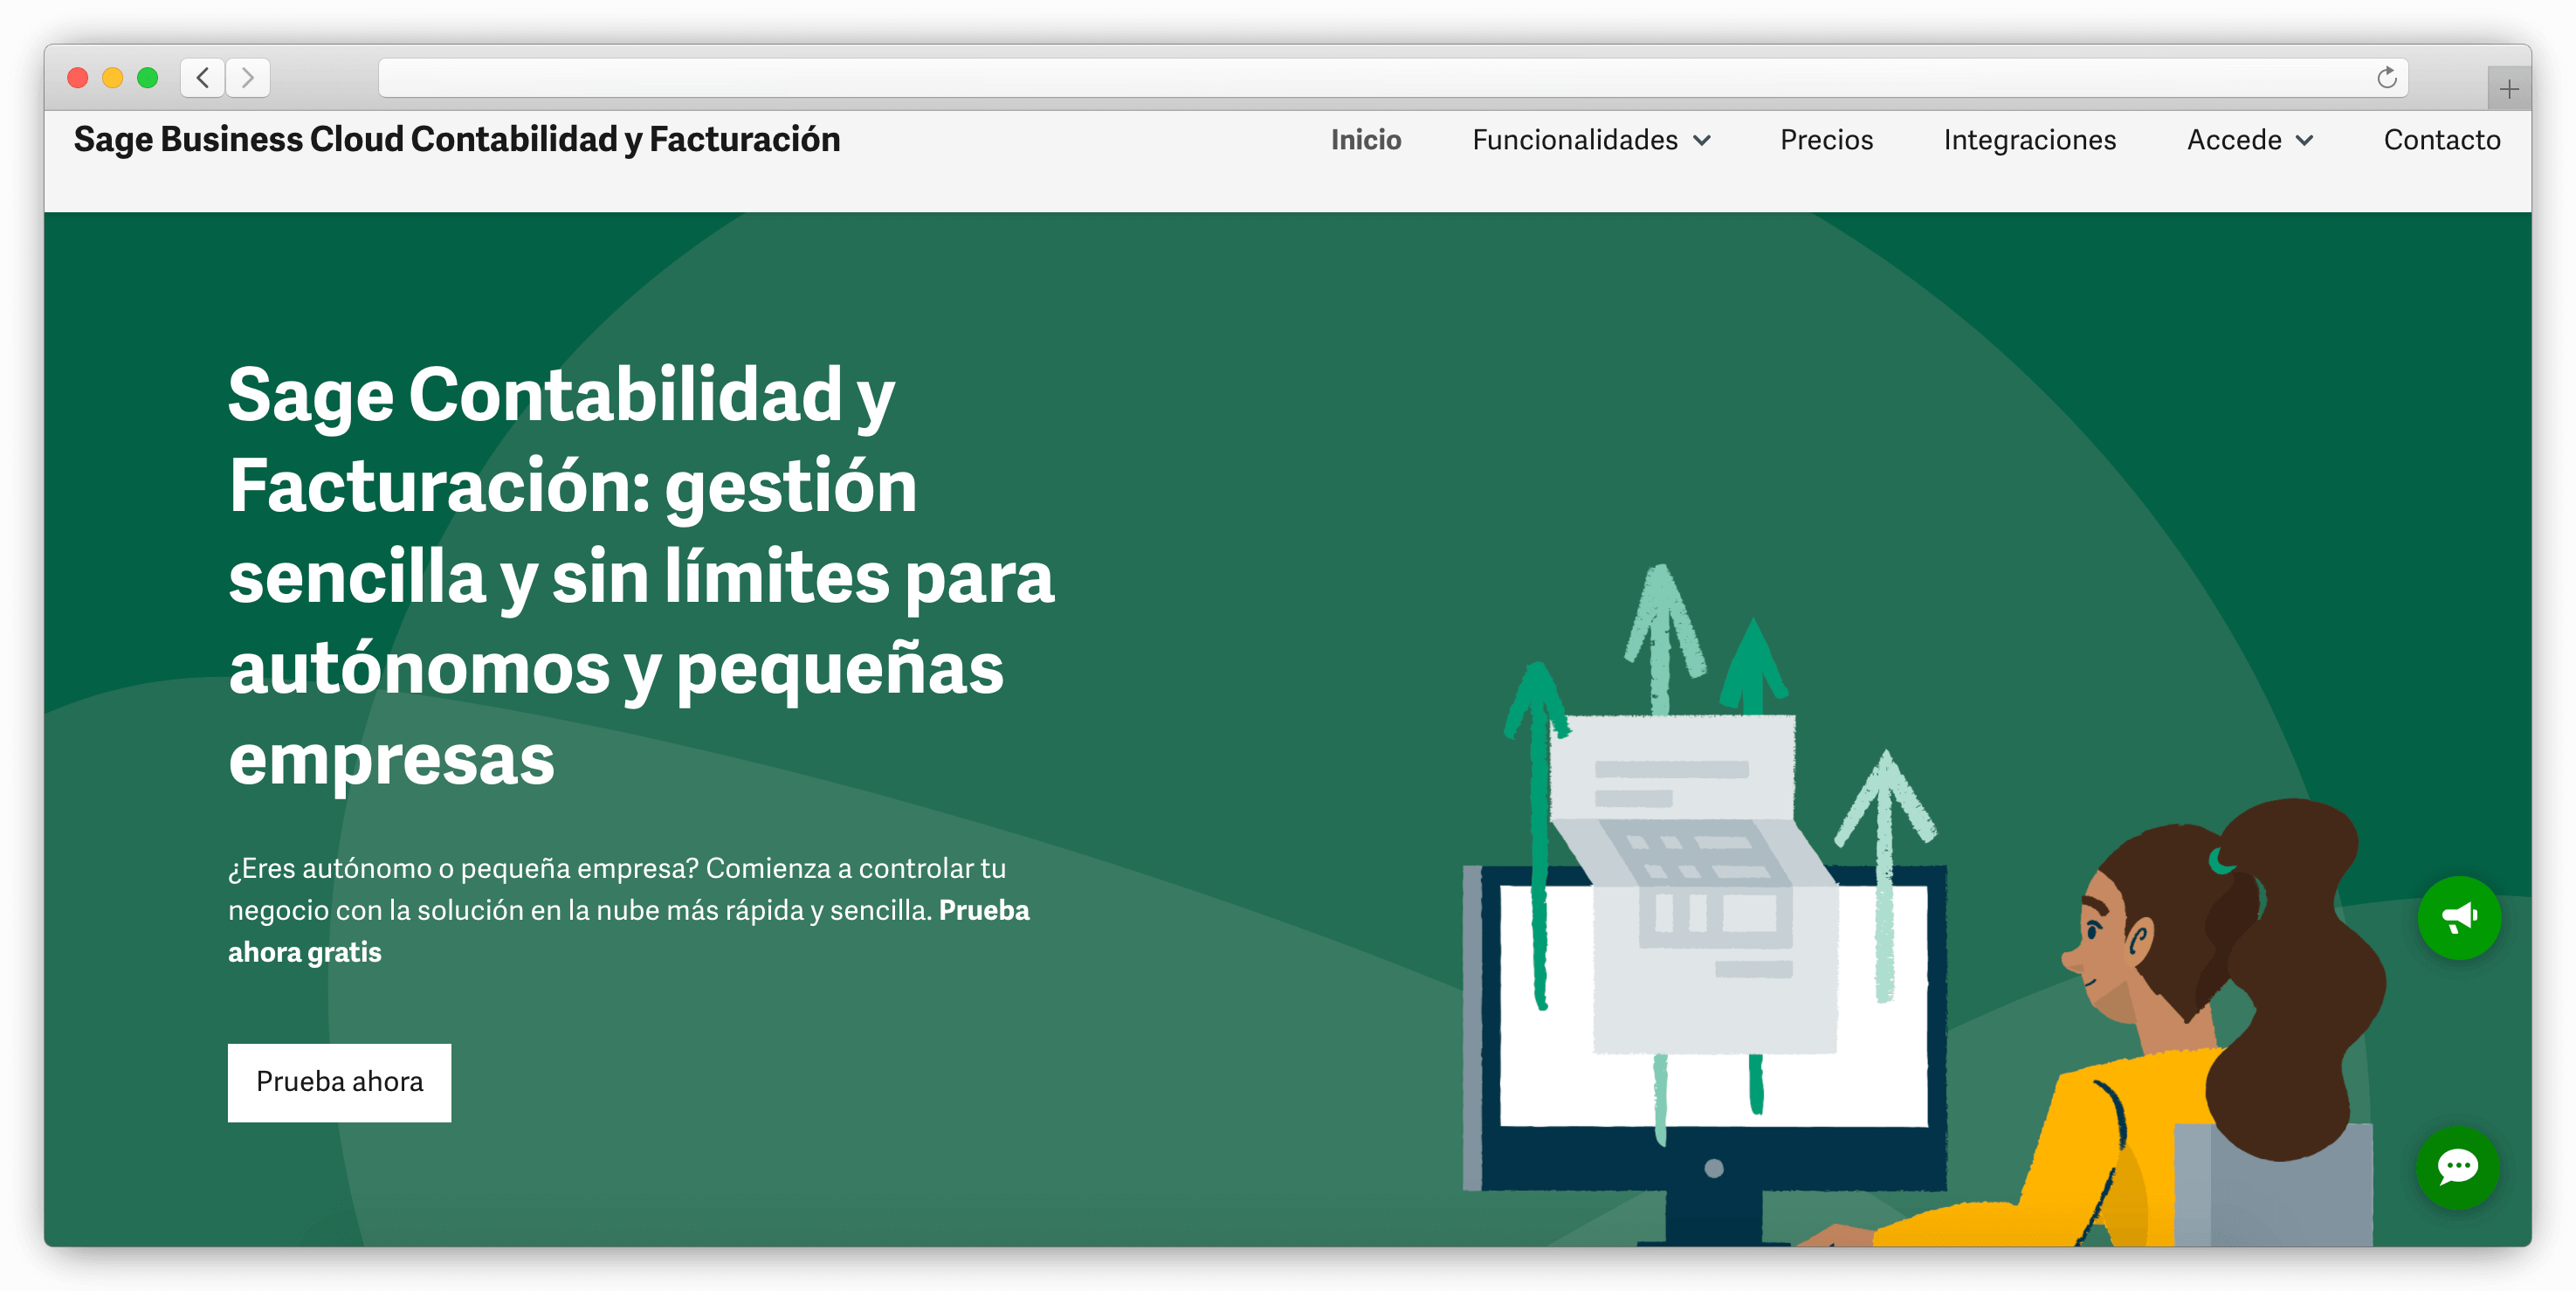Go to the Inicio page

1365,140
